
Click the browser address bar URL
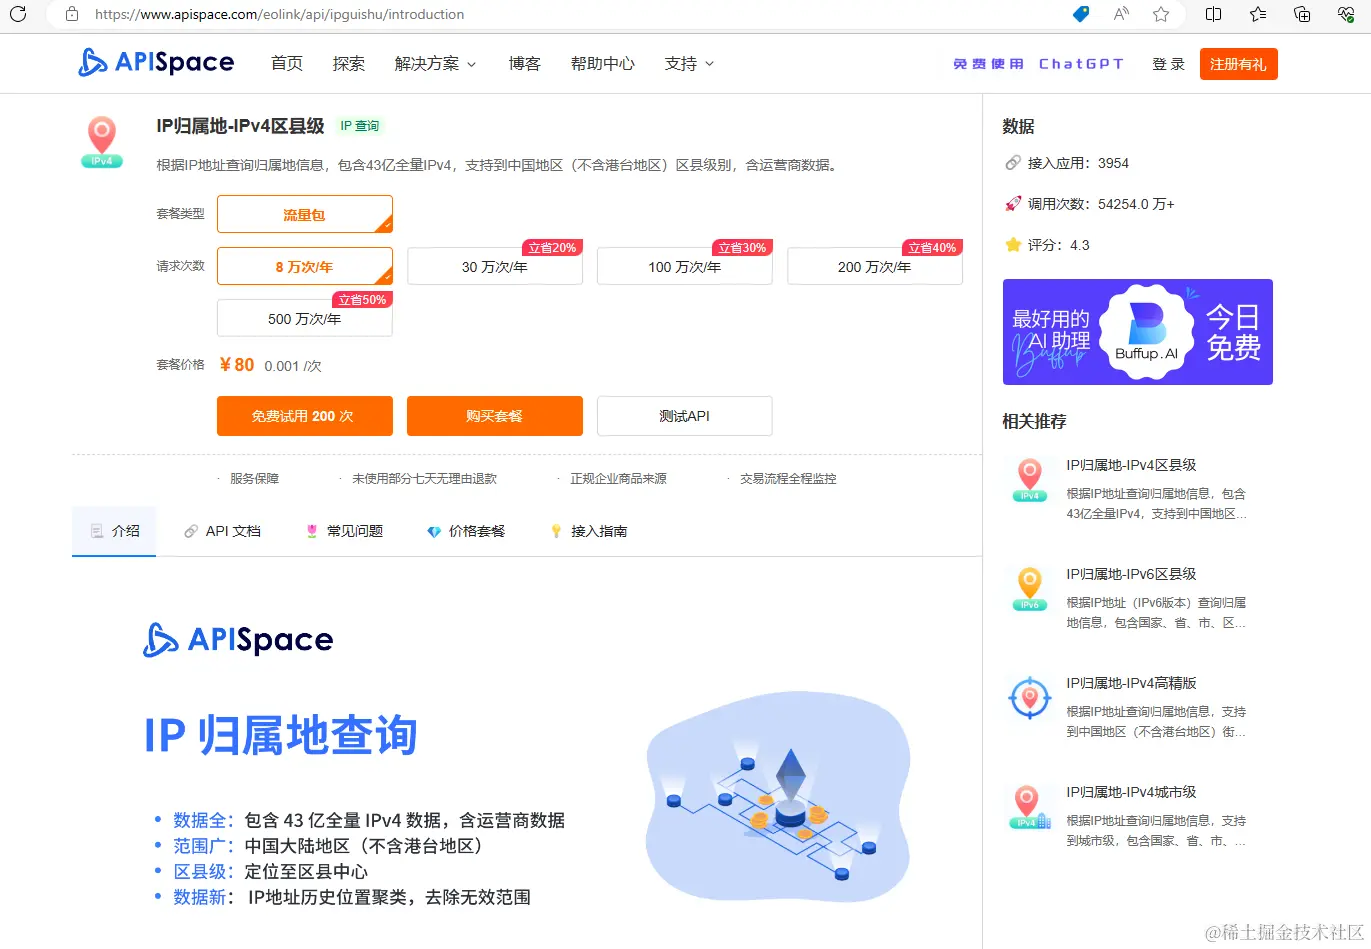(279, 14)
